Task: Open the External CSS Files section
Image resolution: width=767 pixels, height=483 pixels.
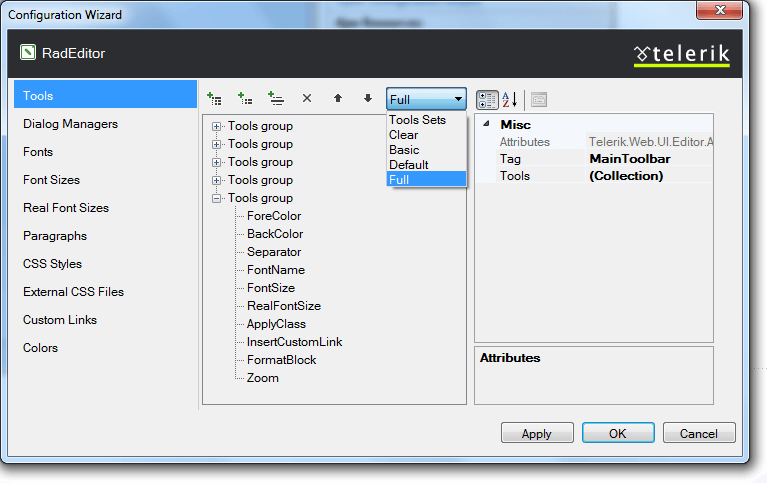Action: (x=73, y=292)
